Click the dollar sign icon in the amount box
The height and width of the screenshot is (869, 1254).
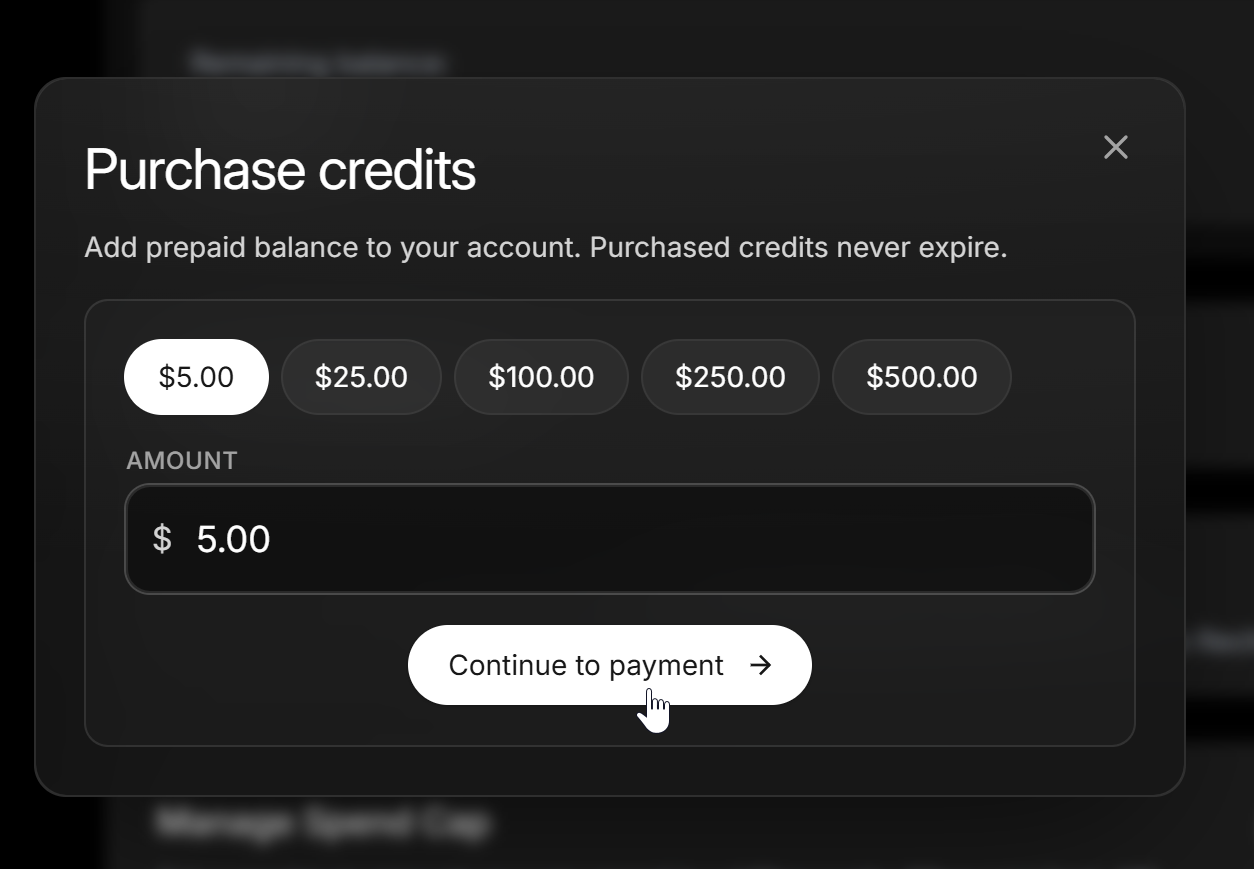[x=162, y=539]
